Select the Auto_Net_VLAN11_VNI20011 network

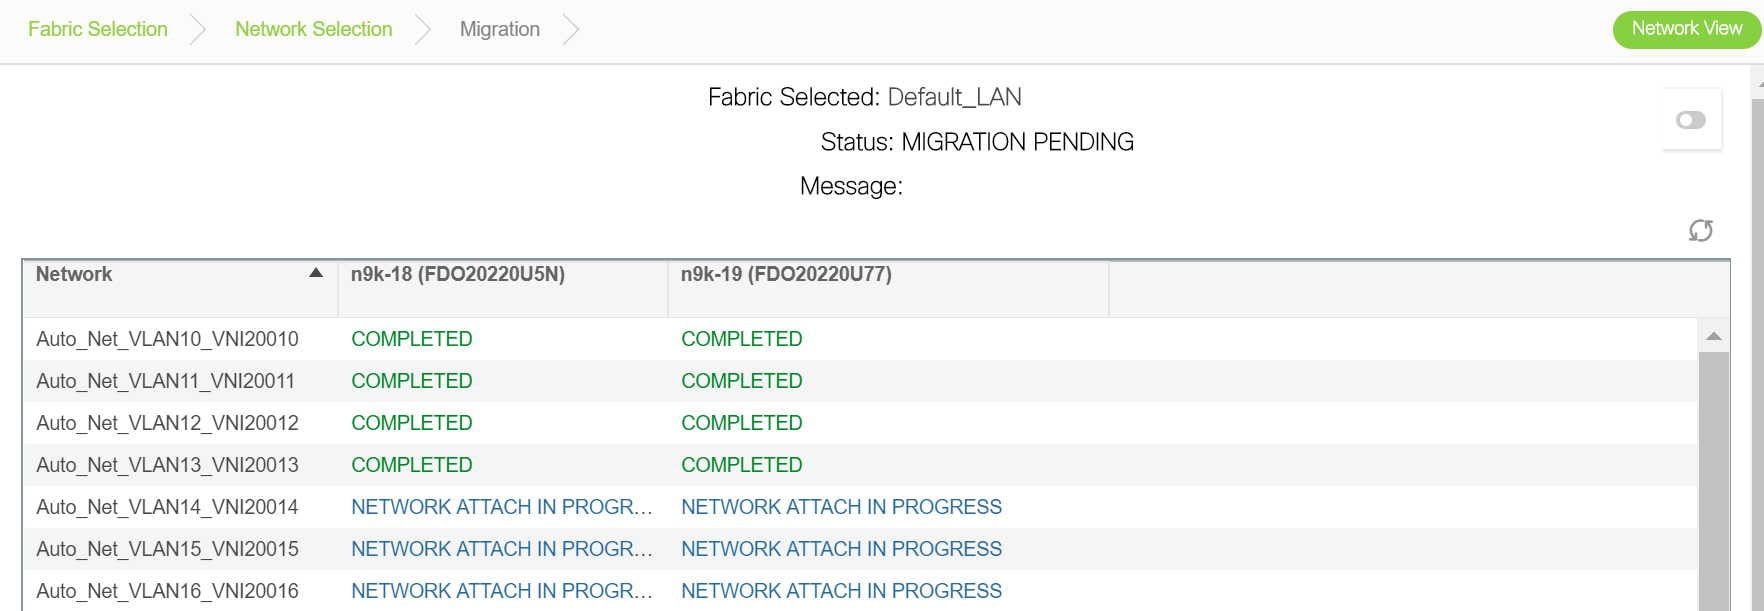(x=166, y=381)
